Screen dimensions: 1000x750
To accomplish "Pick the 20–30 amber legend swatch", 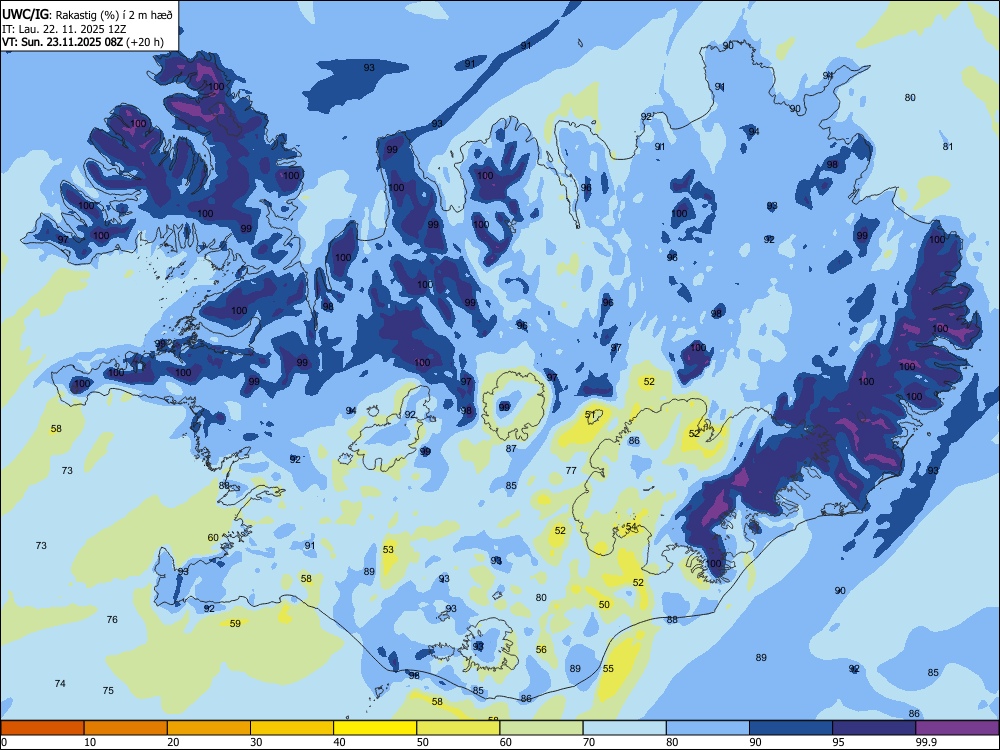I will point(209,728).
